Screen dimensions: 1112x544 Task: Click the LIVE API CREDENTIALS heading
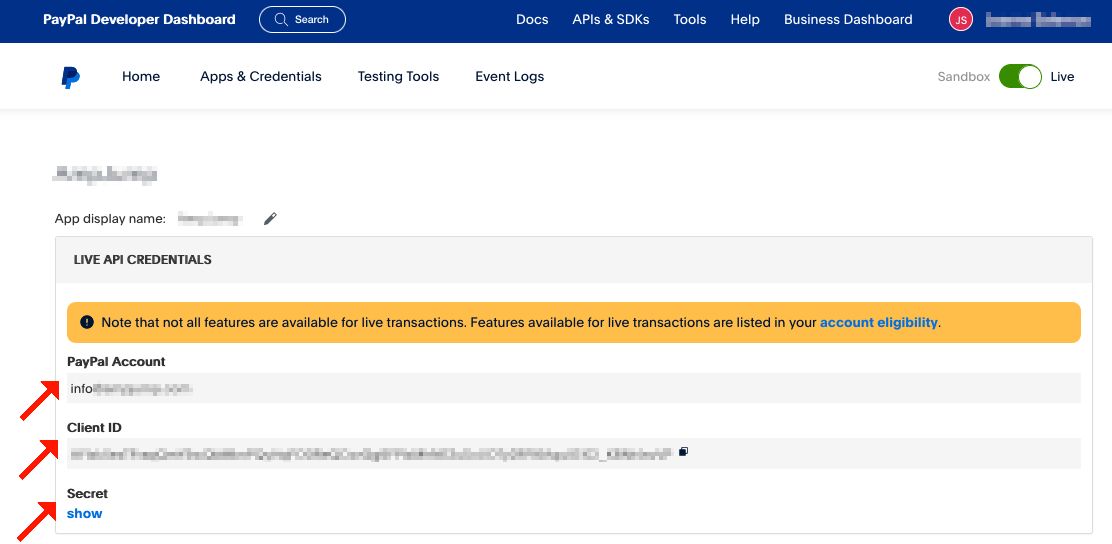[x=143, y=260]
